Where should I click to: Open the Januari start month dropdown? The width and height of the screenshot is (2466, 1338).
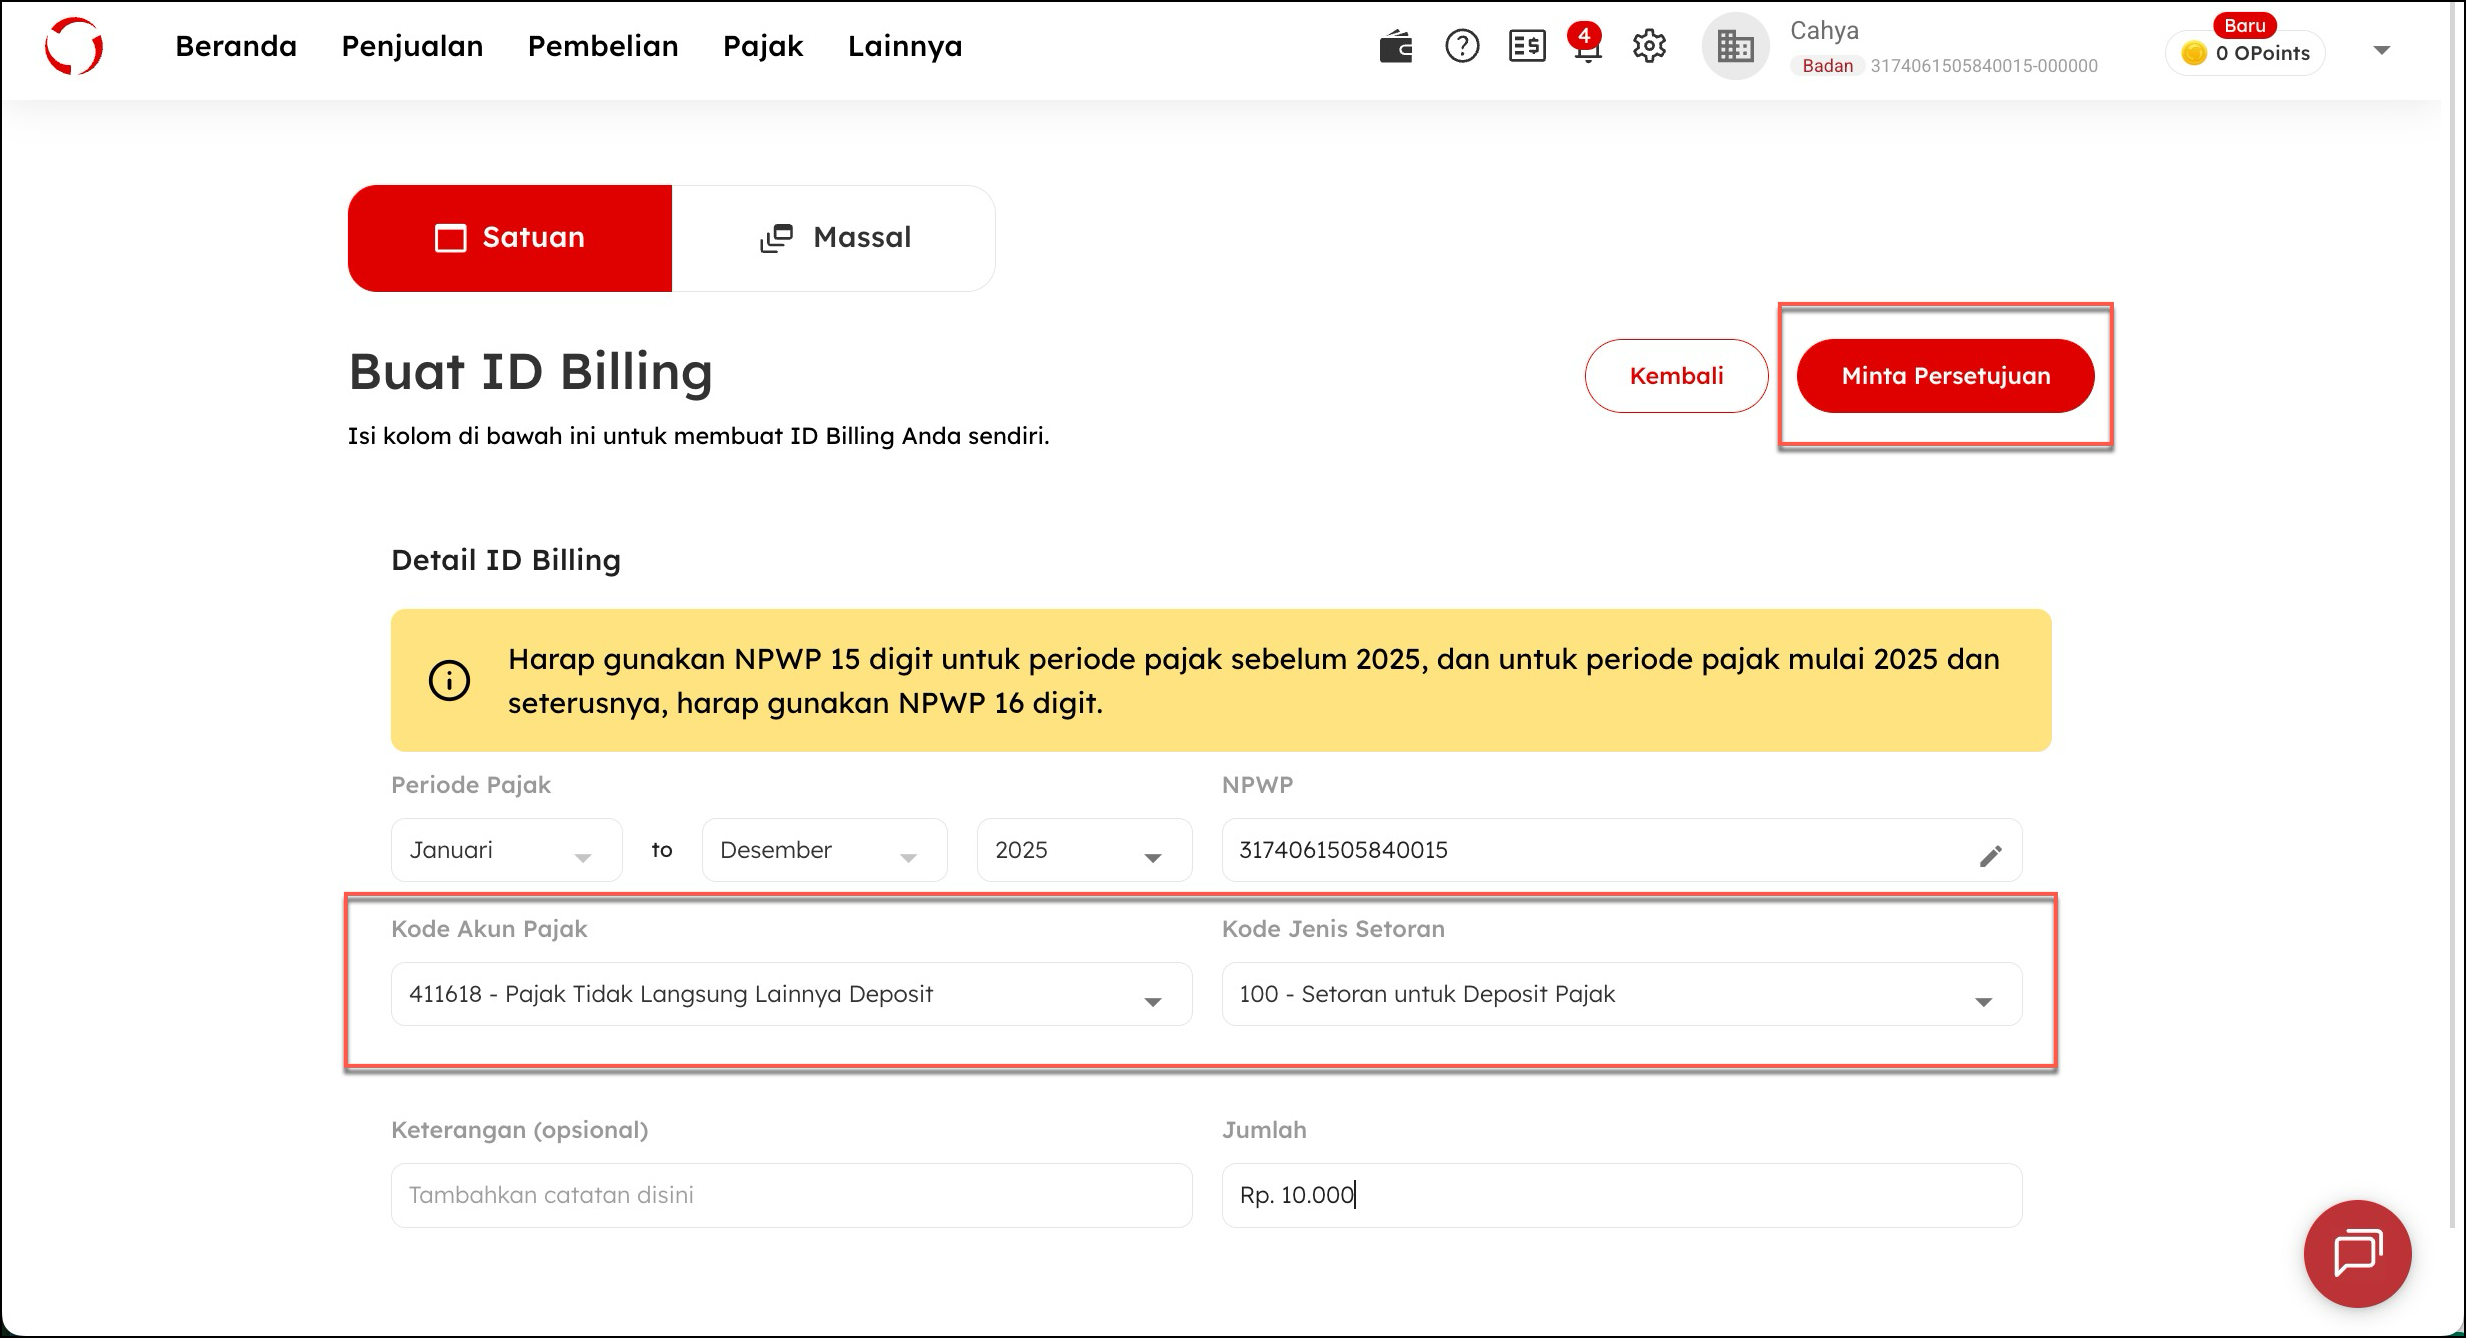(506, 851)
